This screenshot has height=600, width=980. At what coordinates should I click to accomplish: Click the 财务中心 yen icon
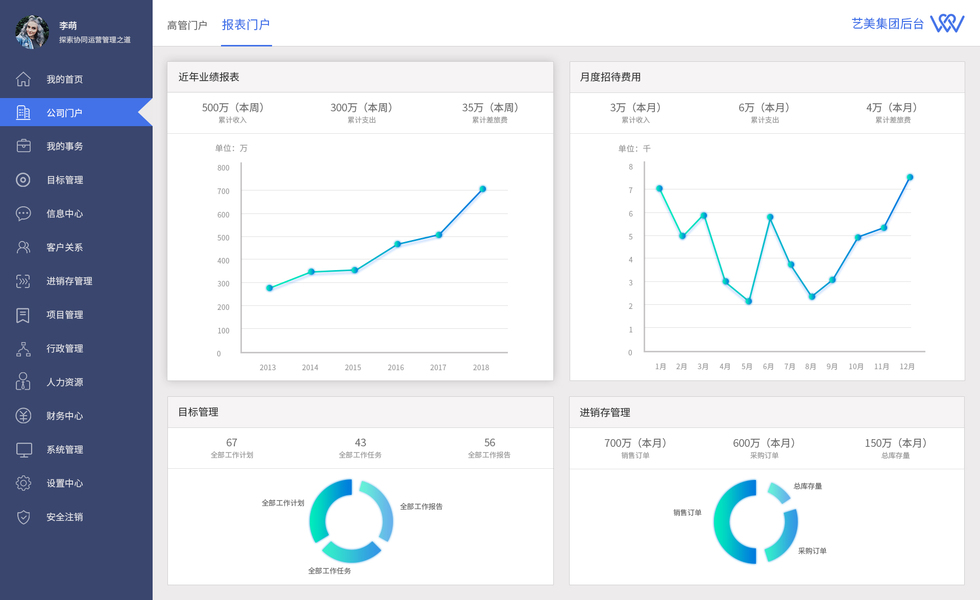(x=23, y=416)
